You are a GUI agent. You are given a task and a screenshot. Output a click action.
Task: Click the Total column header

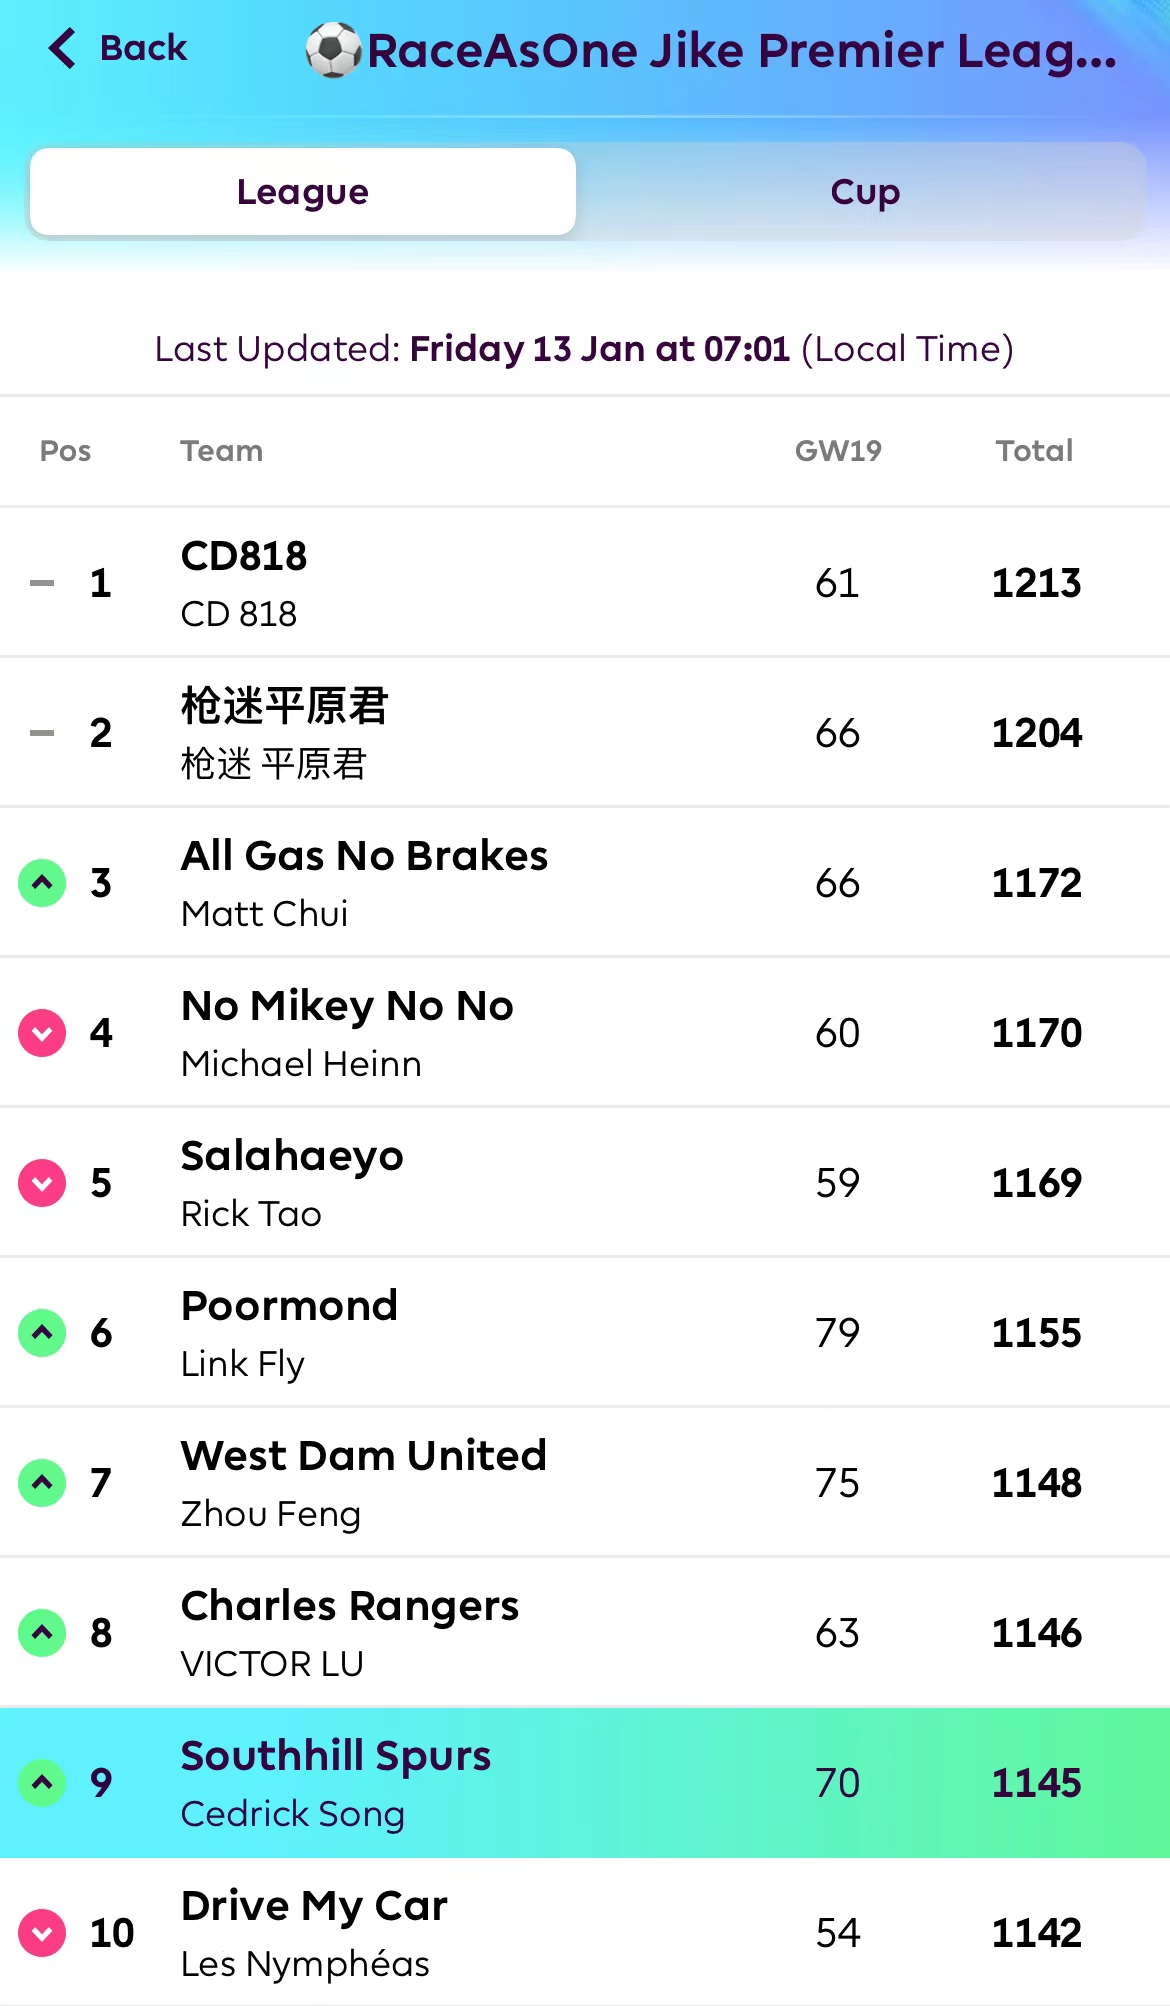point(1034,451)
